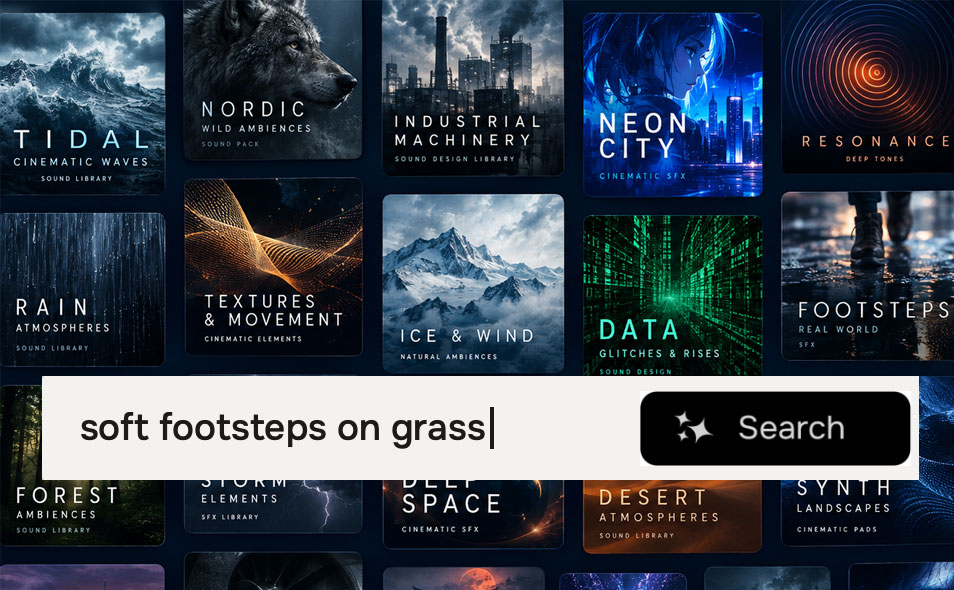Select the Nordic Wild Ambiences sound pack
This screenshot has width=954, height=590.
click(x=273, y=79)
